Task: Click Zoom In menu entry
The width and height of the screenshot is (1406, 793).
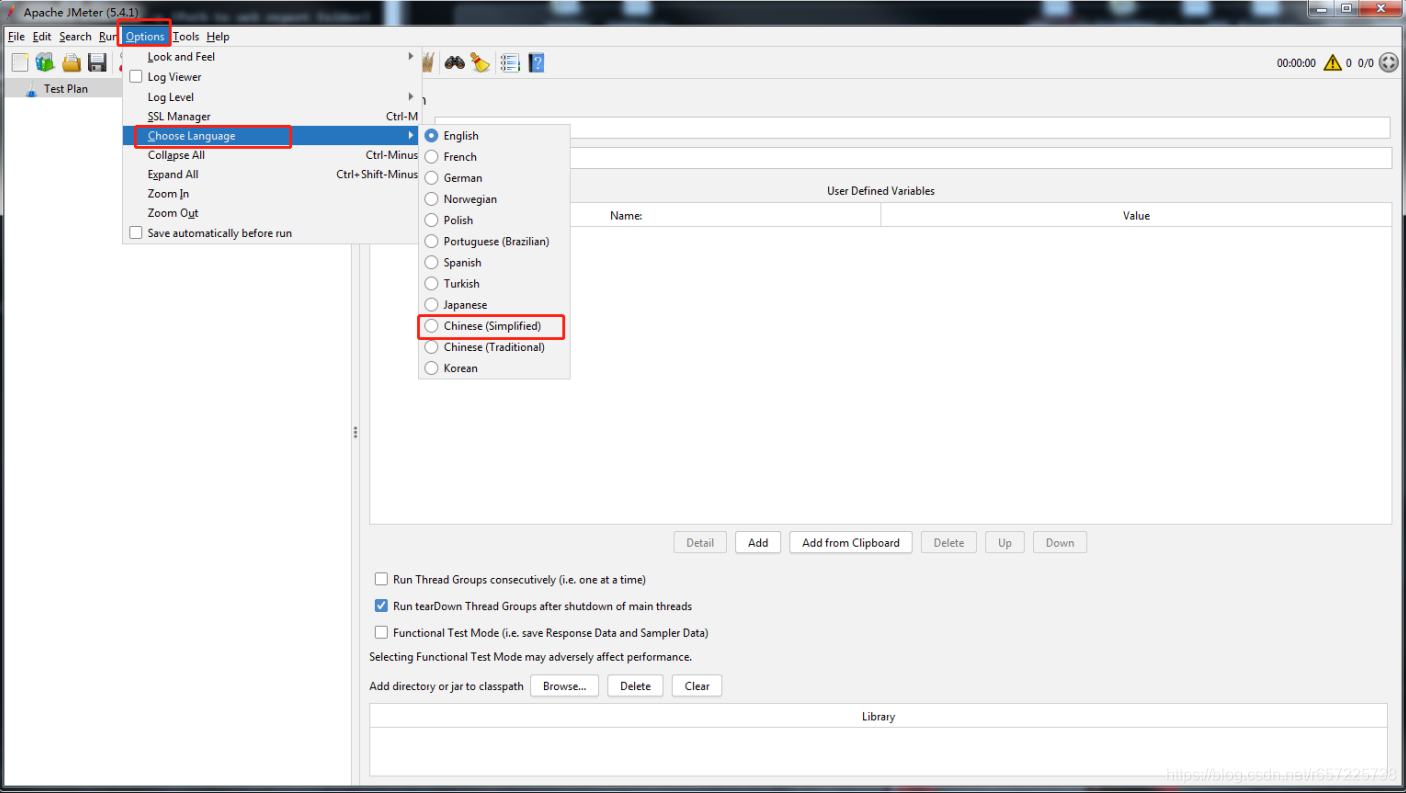Action: (x=271, y=194)
